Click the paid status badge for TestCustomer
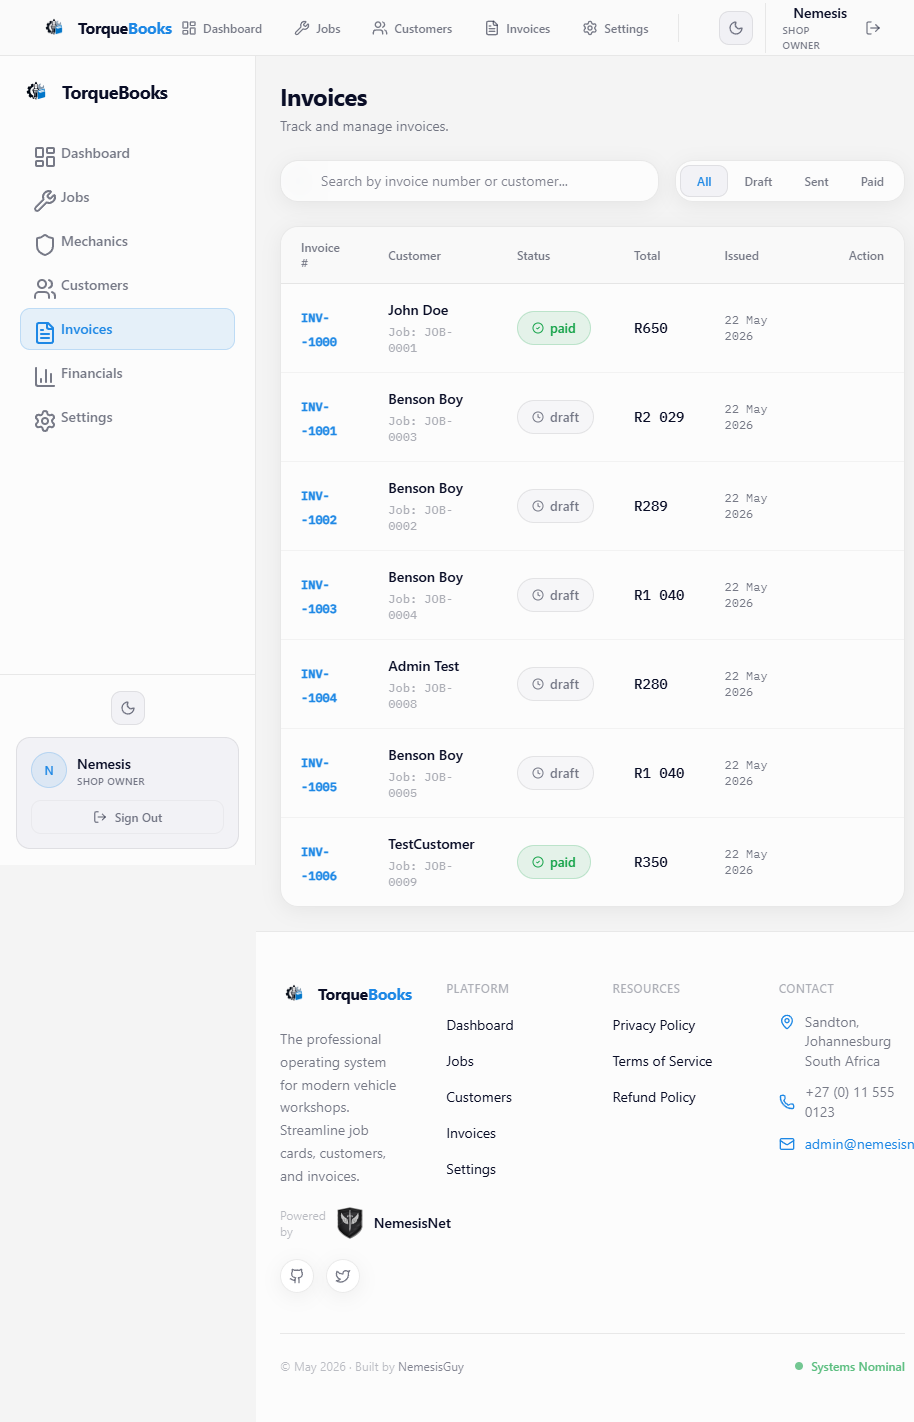The width and height of the screenshot is (914, 1422). point(554,862)
